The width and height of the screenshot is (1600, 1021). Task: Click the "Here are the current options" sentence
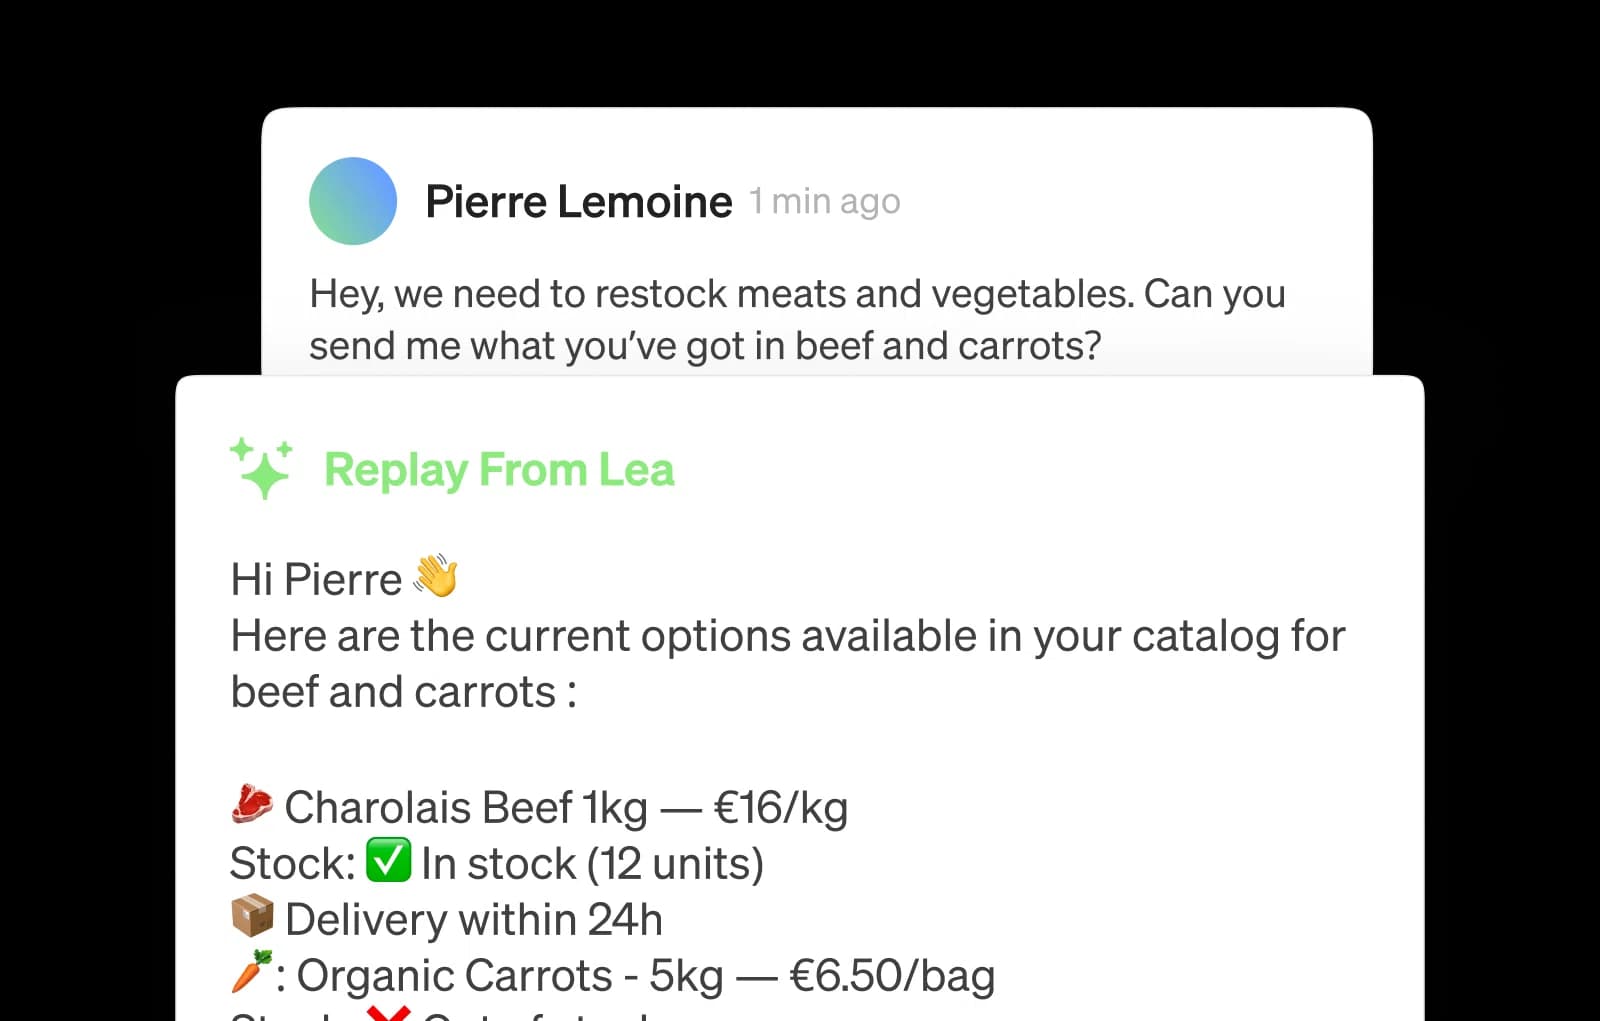(x=787, y=636)
